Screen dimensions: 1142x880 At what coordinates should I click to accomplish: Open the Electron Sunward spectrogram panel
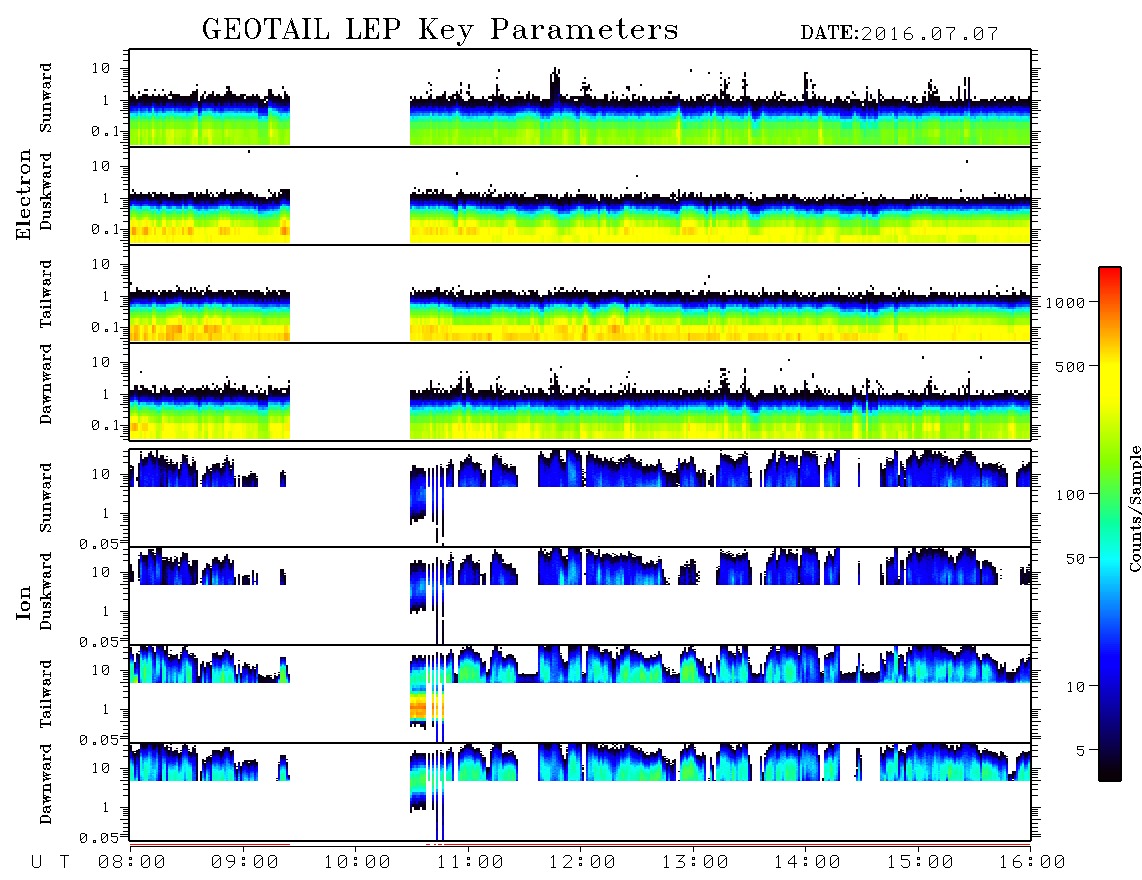[580, 98]
